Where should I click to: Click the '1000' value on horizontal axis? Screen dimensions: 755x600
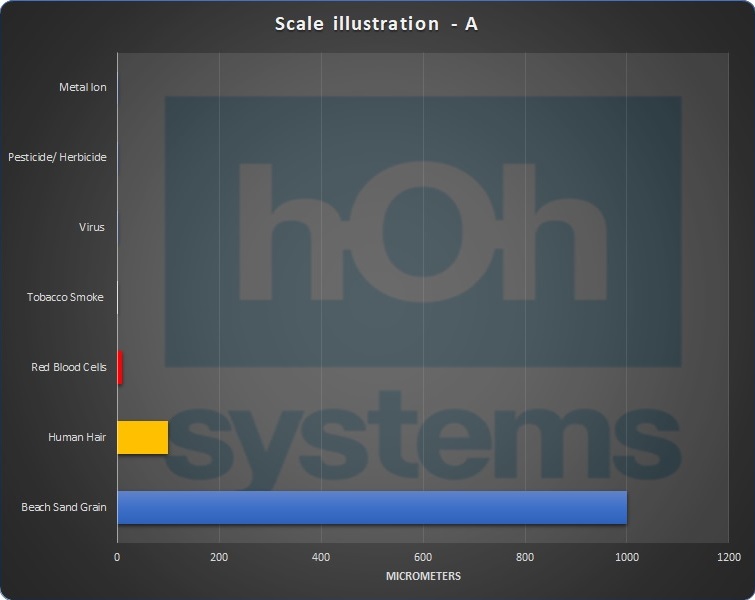point(627,557)
